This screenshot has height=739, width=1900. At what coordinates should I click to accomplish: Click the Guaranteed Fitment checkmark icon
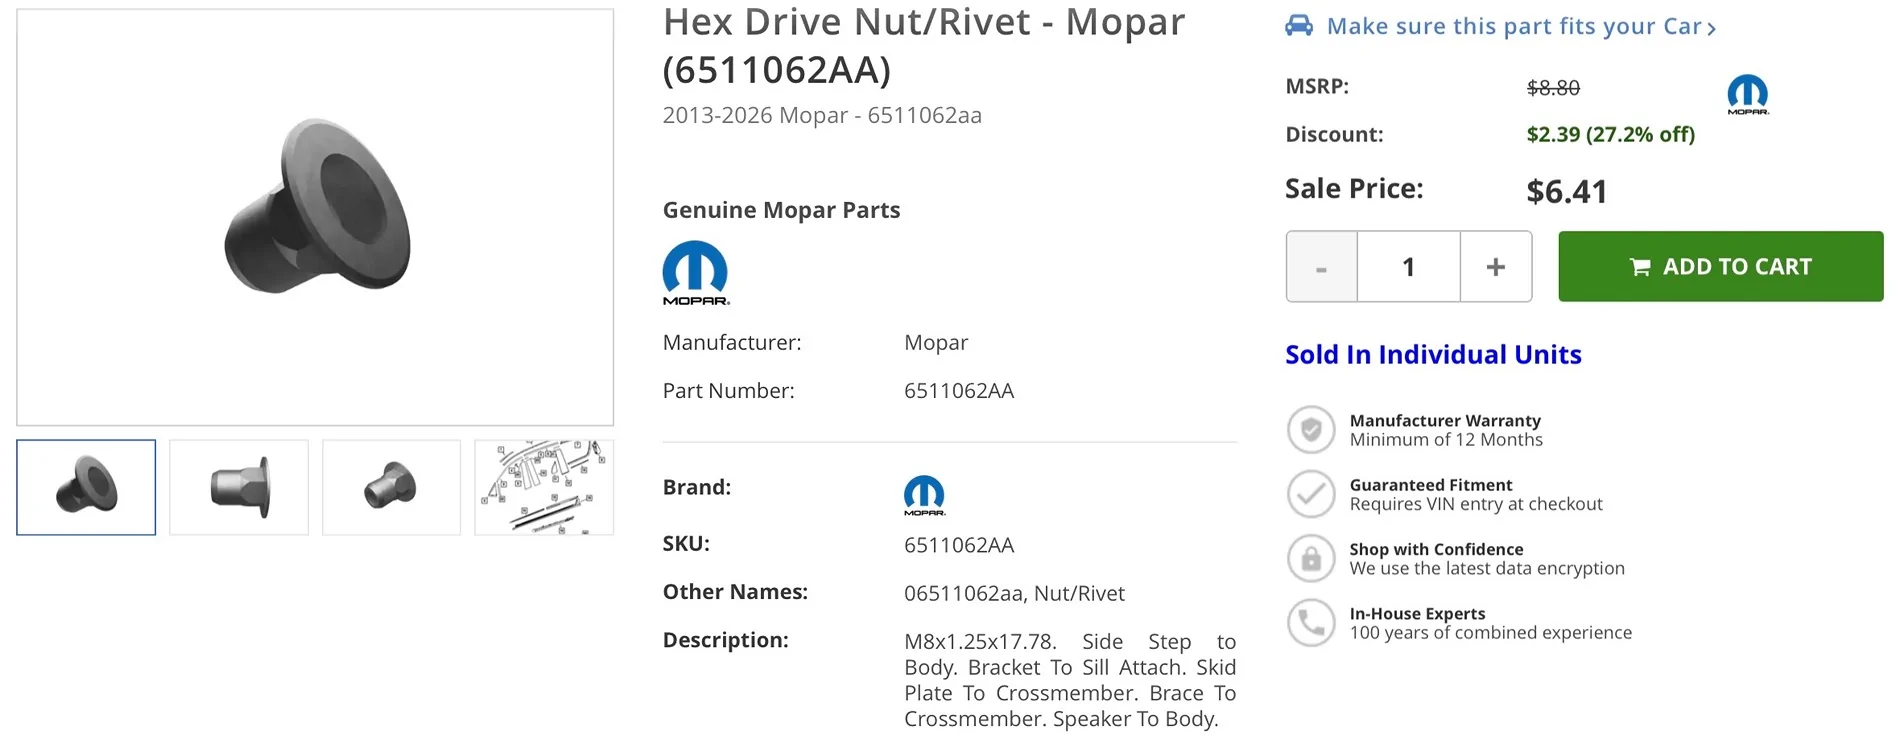(1311, 494)
